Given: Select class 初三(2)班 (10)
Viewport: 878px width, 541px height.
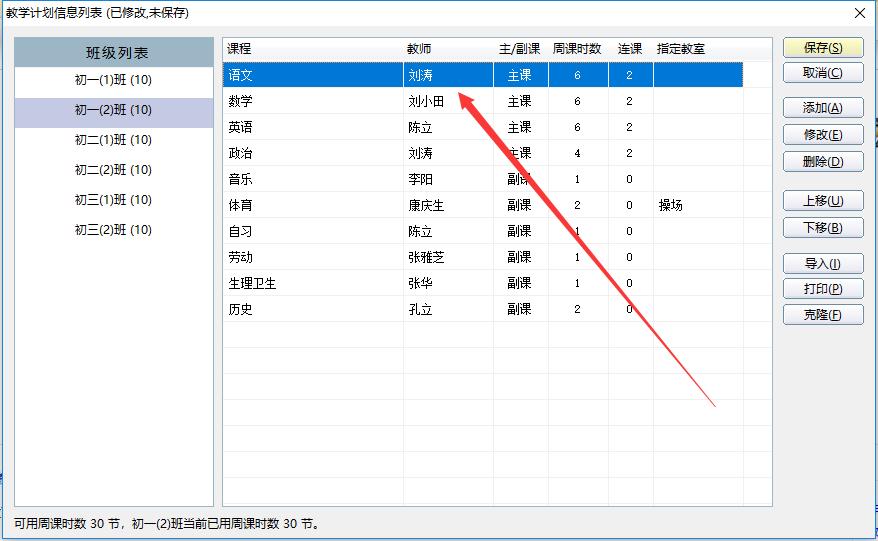Looking at the screenshot, I should tap(114, 230).
